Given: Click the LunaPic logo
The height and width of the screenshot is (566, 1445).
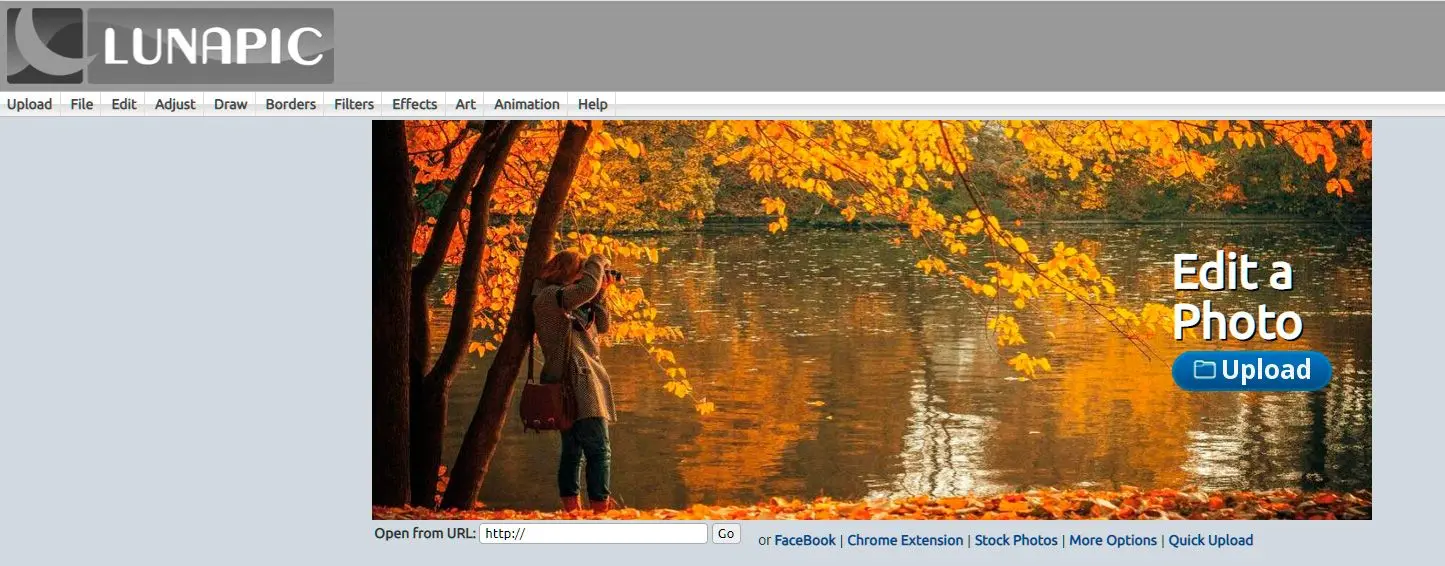Looking at the screenshot, I should [170, 46].
